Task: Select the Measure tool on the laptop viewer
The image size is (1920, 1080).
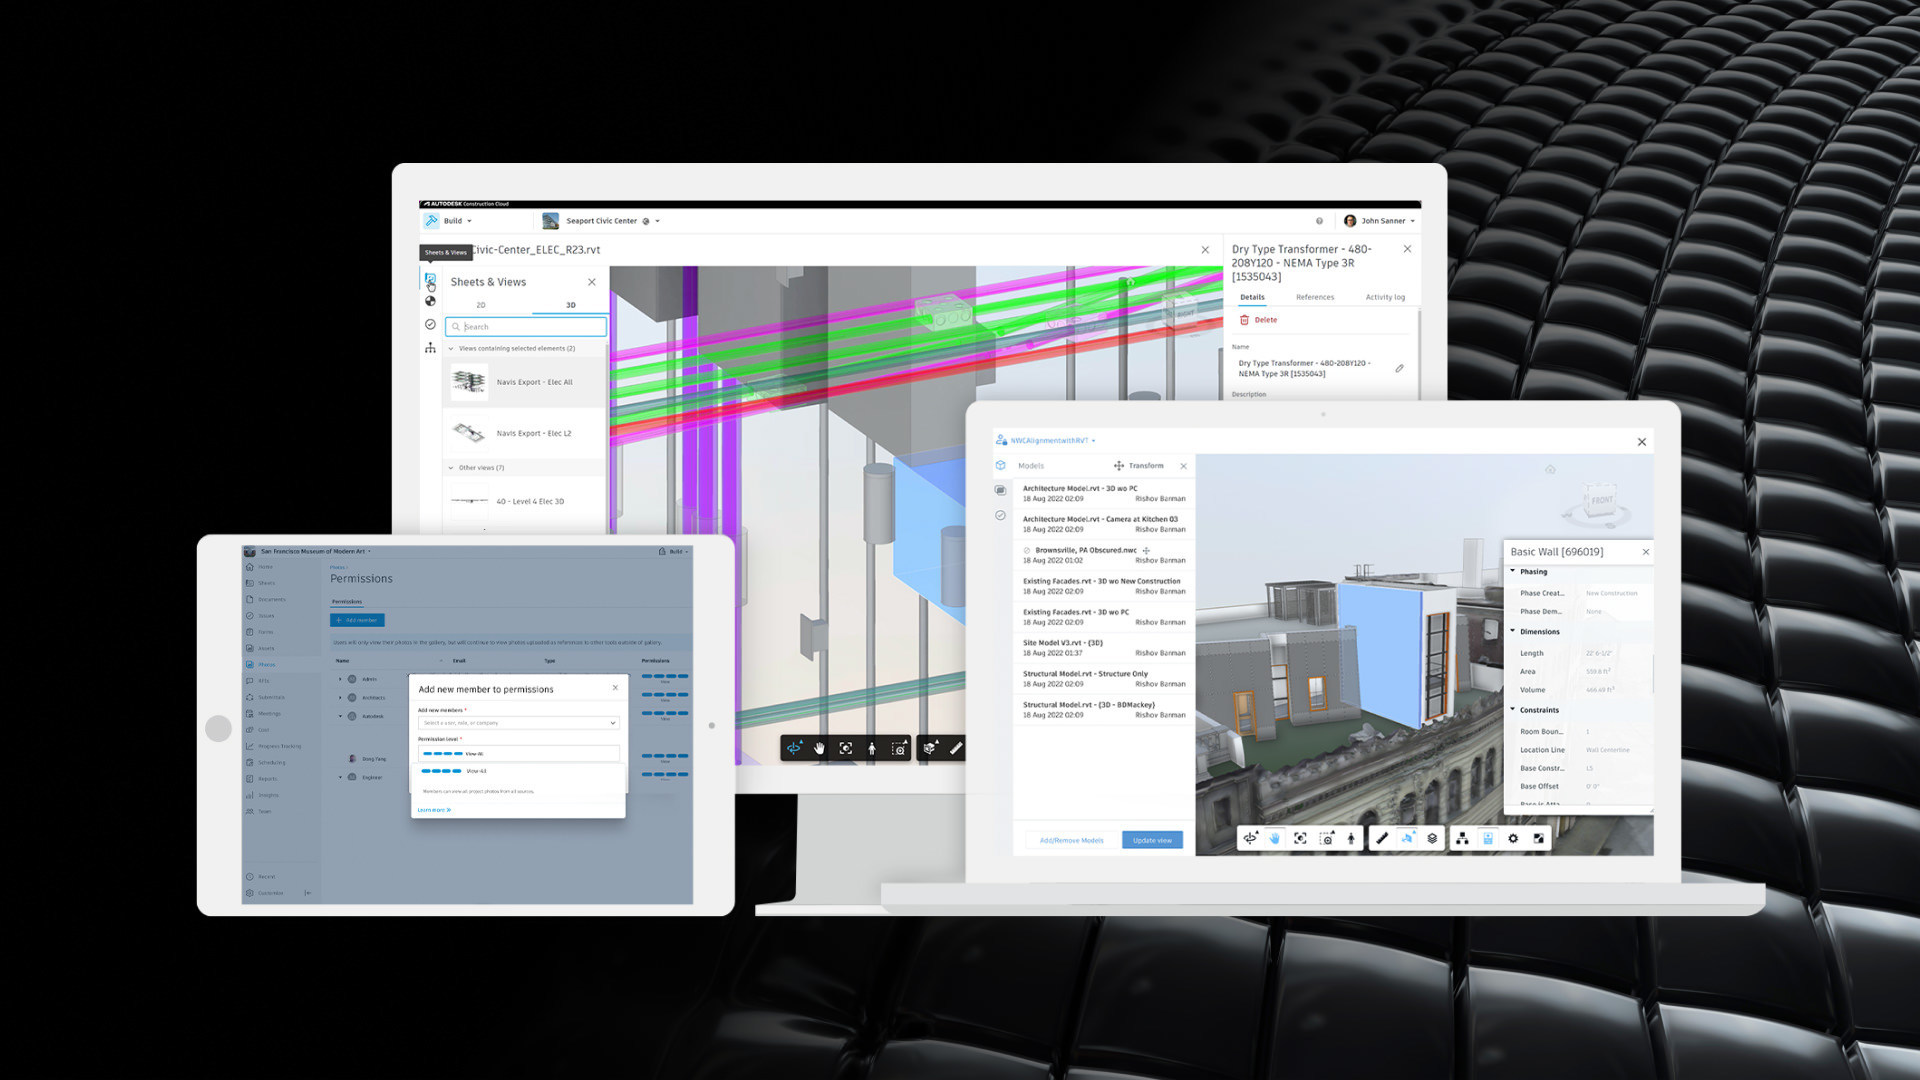Action: (1383, 838)
